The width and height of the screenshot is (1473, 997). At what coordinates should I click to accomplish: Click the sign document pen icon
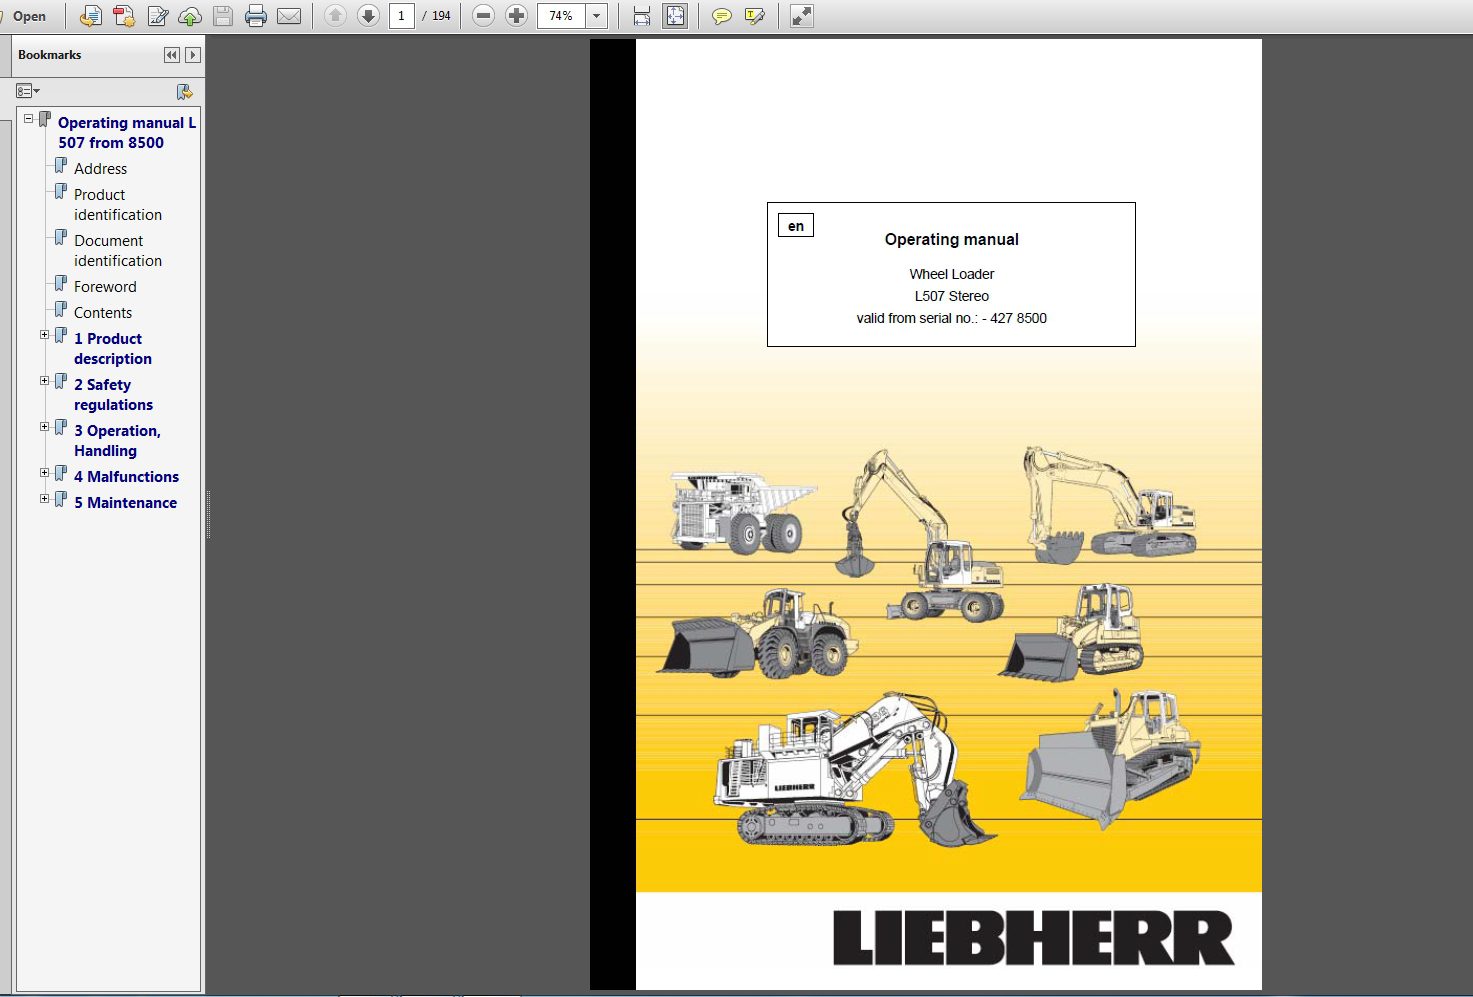(x=157, y=16)
